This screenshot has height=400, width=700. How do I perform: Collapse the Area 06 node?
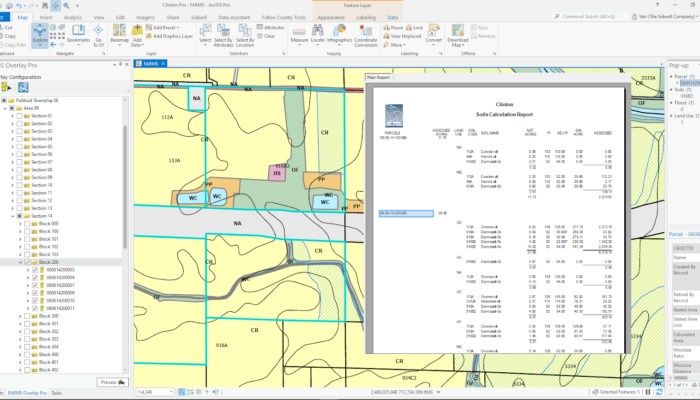coord(5,108)
